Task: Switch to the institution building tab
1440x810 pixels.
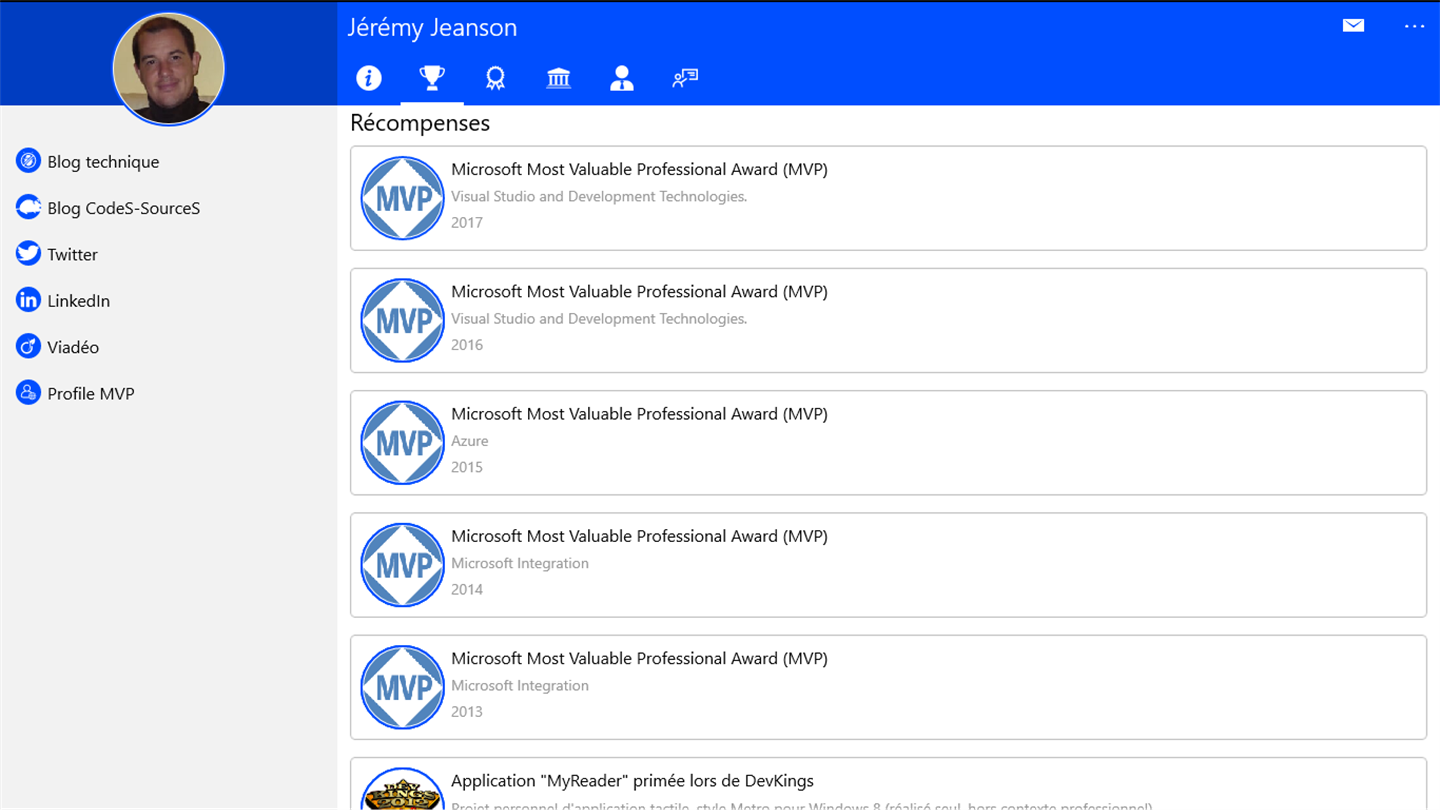Action: coord(558,78)
